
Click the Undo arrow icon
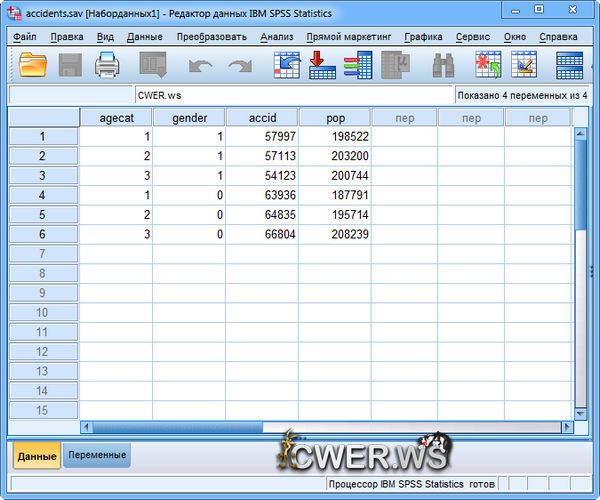(x=201, y=66)
